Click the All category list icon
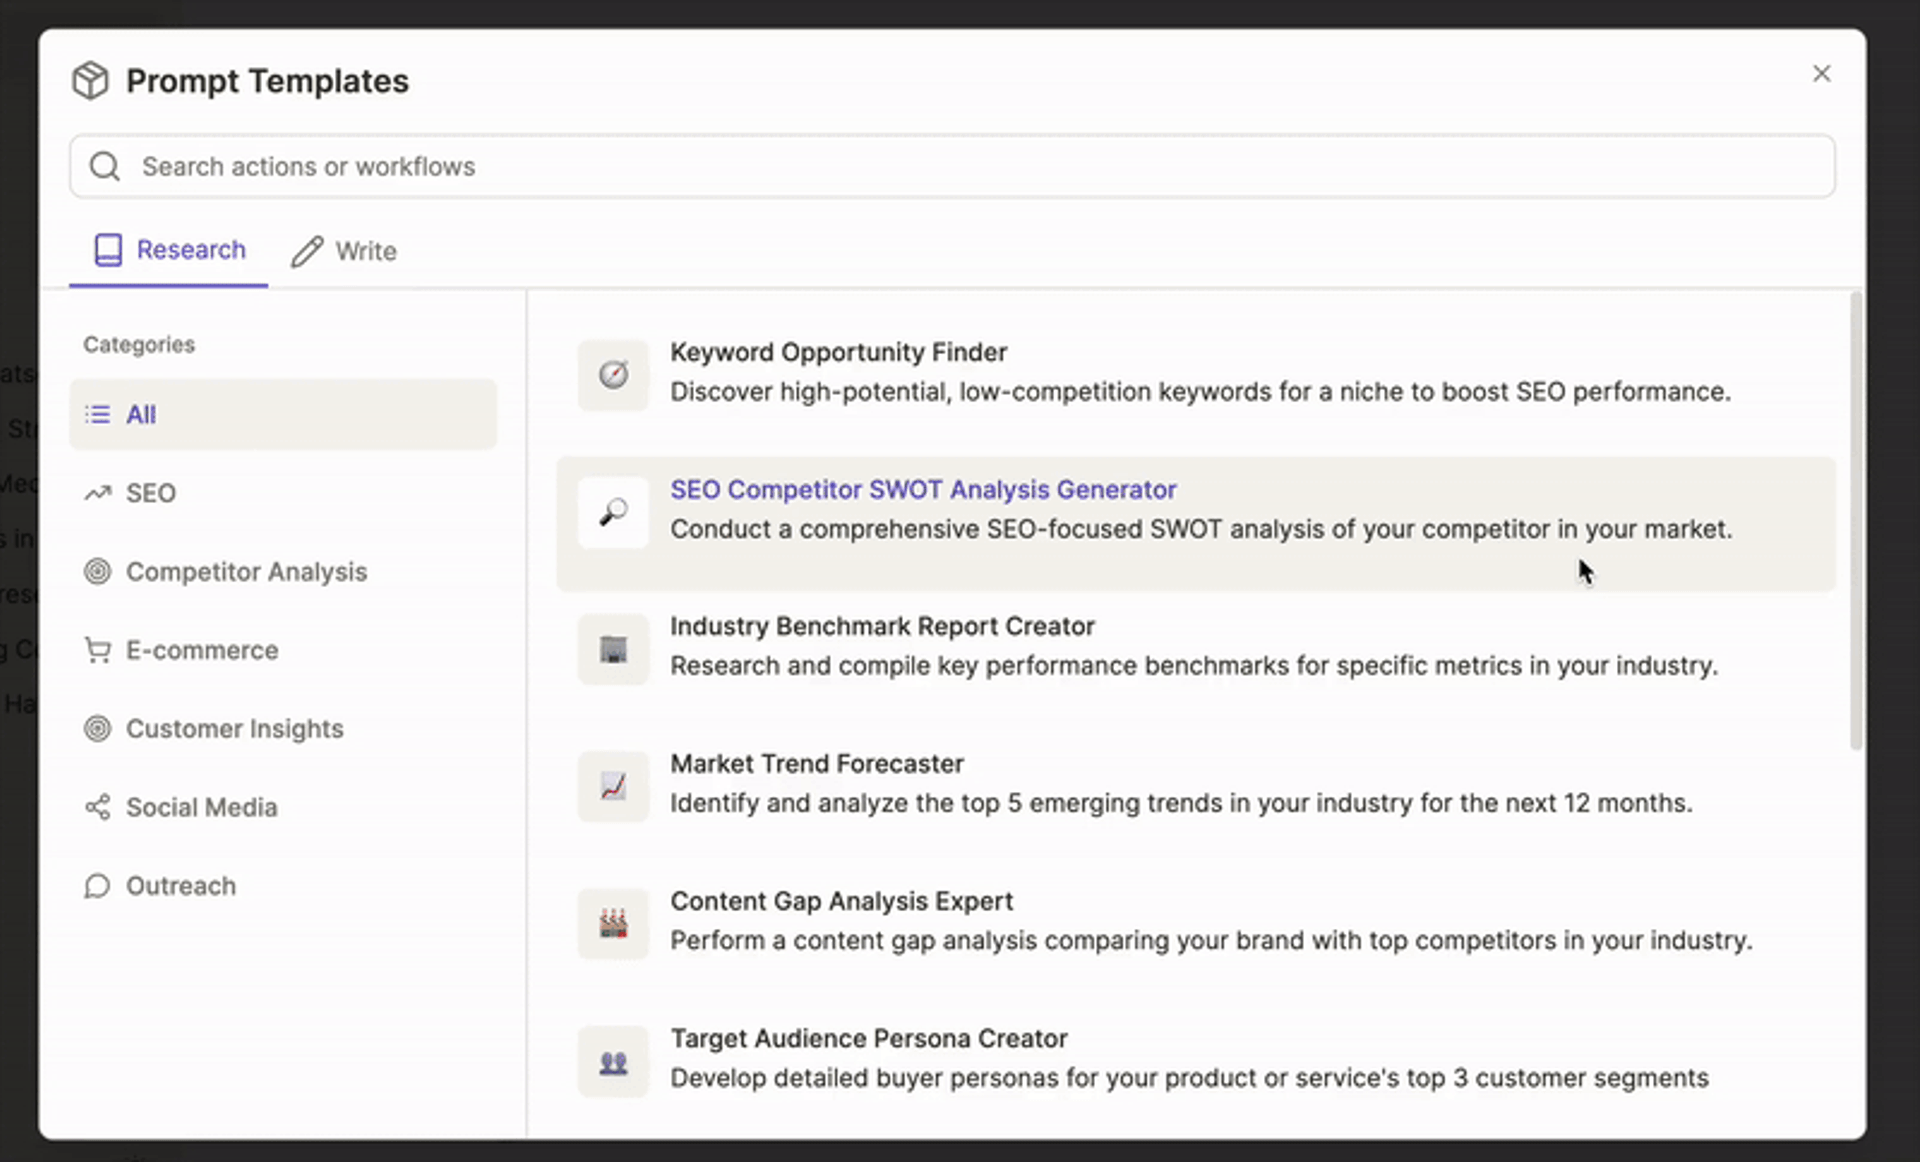The width and height of the screenshot is (1920, 1162). (x=97, y=414)
